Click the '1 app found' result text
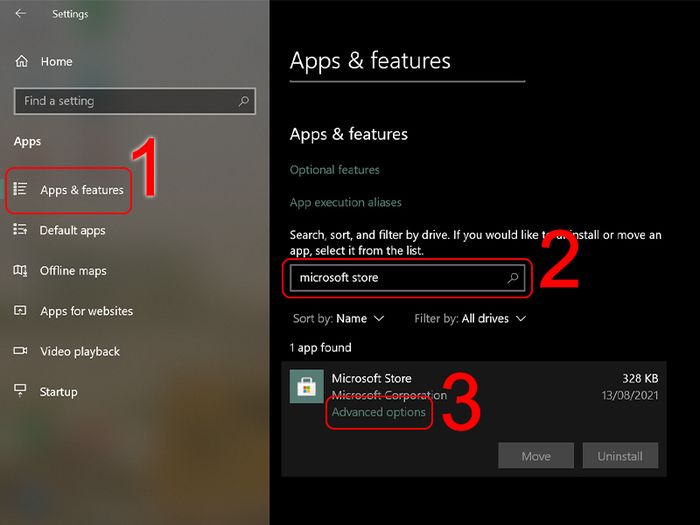 click(321, 348)
